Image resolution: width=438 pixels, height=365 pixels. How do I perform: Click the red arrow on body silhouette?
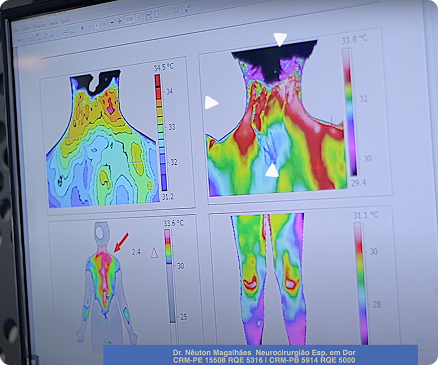click(x=121, y=243)
